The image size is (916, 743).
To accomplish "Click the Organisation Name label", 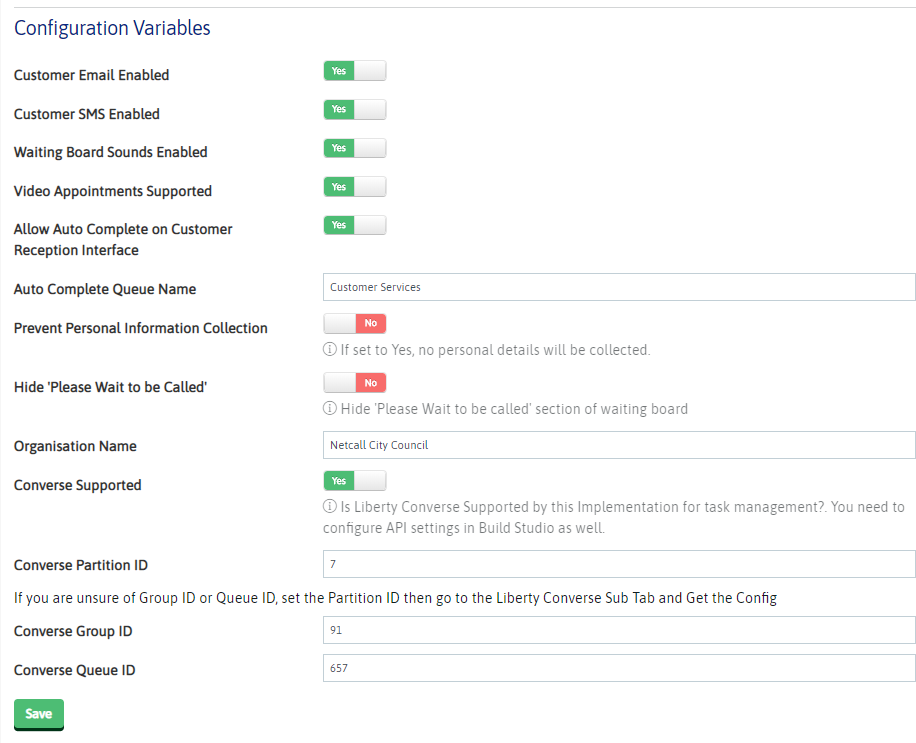I will point(75,446).
